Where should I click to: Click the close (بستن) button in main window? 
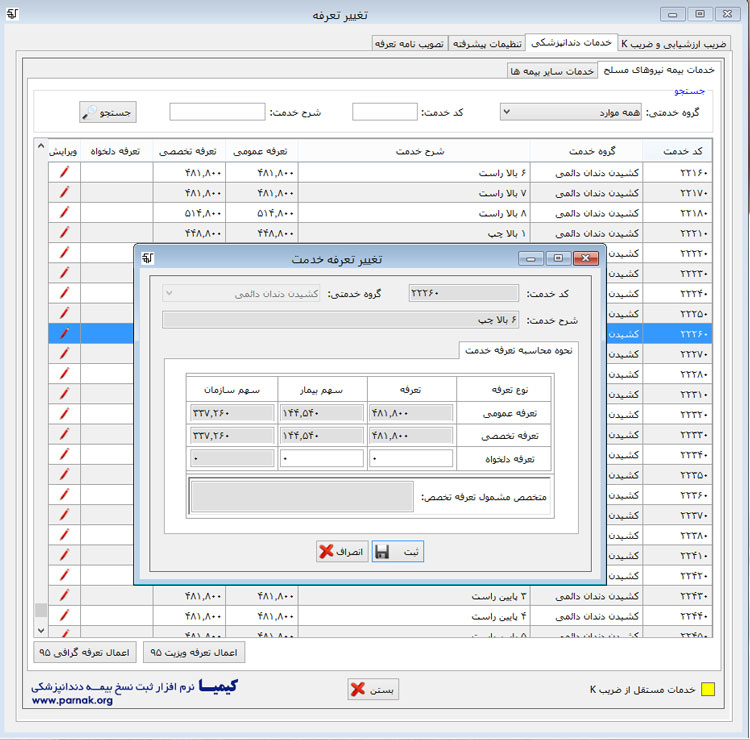[374, 689]
